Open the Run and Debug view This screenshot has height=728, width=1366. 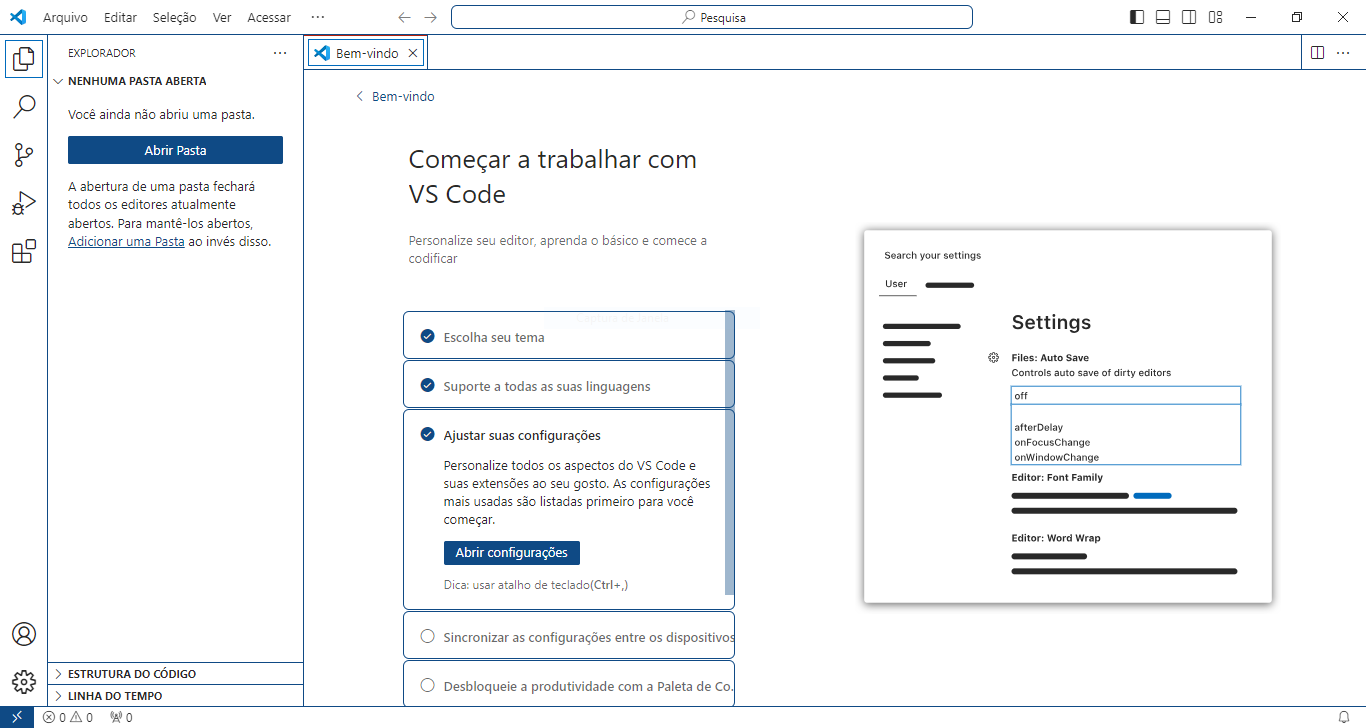(23, 203)
